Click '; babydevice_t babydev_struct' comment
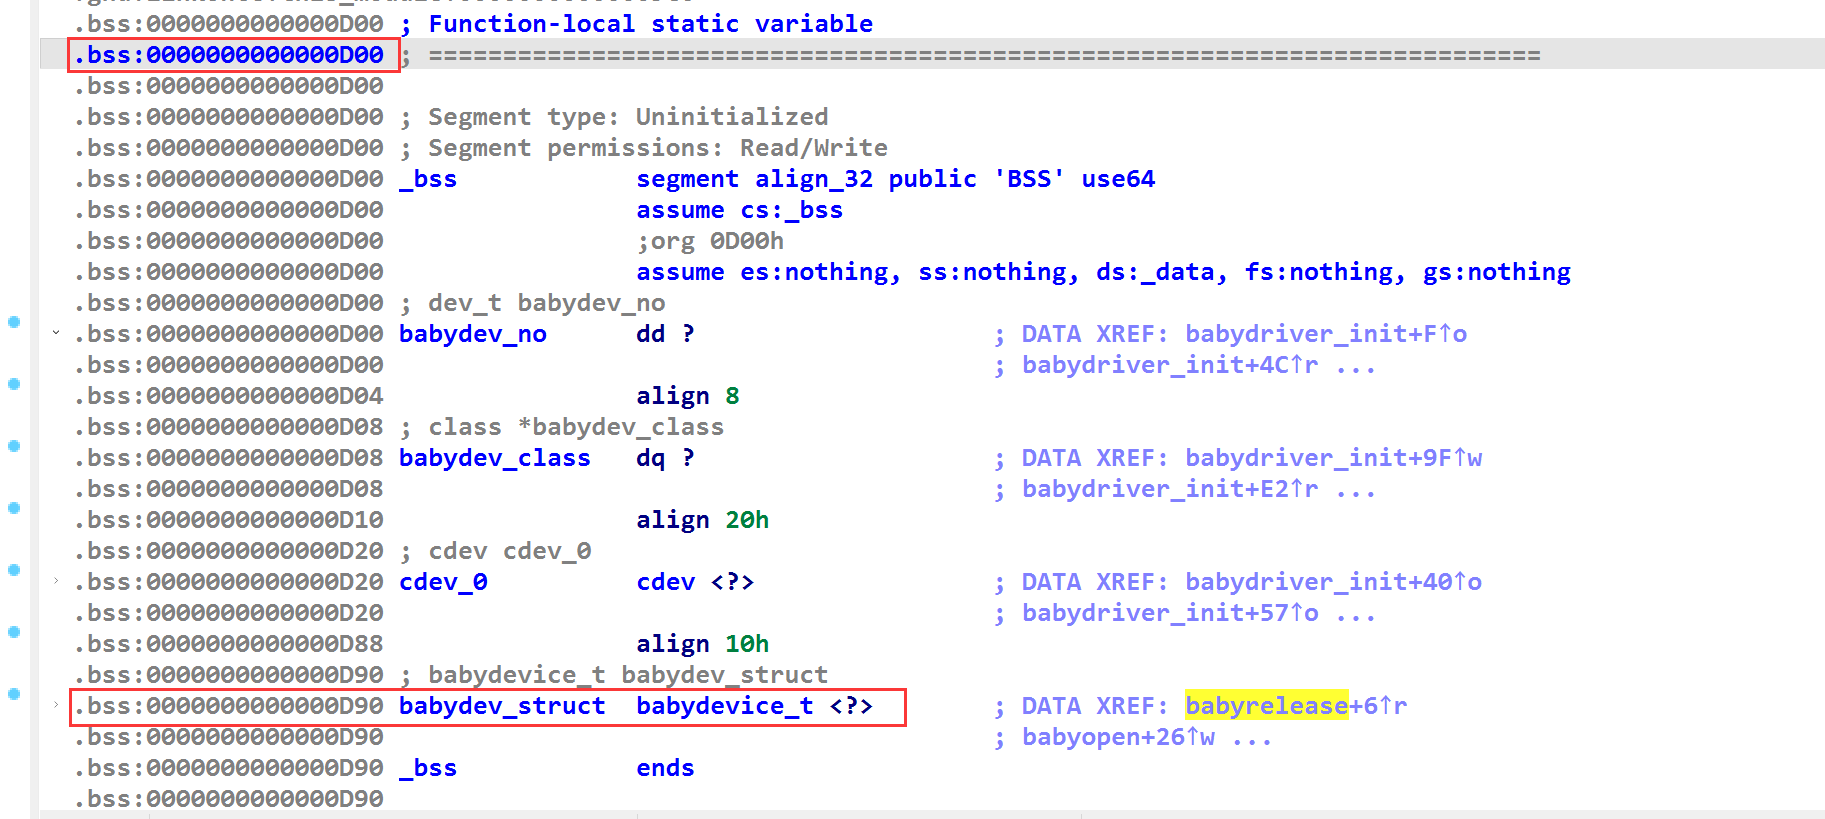 point(614,675)
